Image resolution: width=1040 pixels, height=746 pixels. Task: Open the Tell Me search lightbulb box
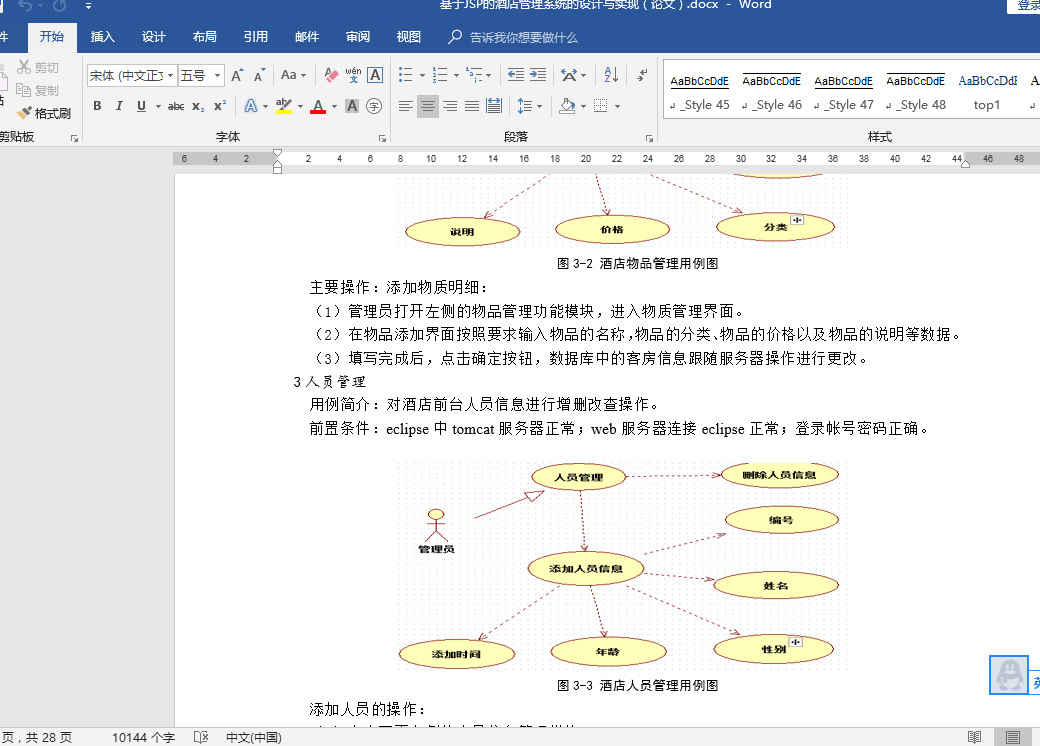pos(512,37)
